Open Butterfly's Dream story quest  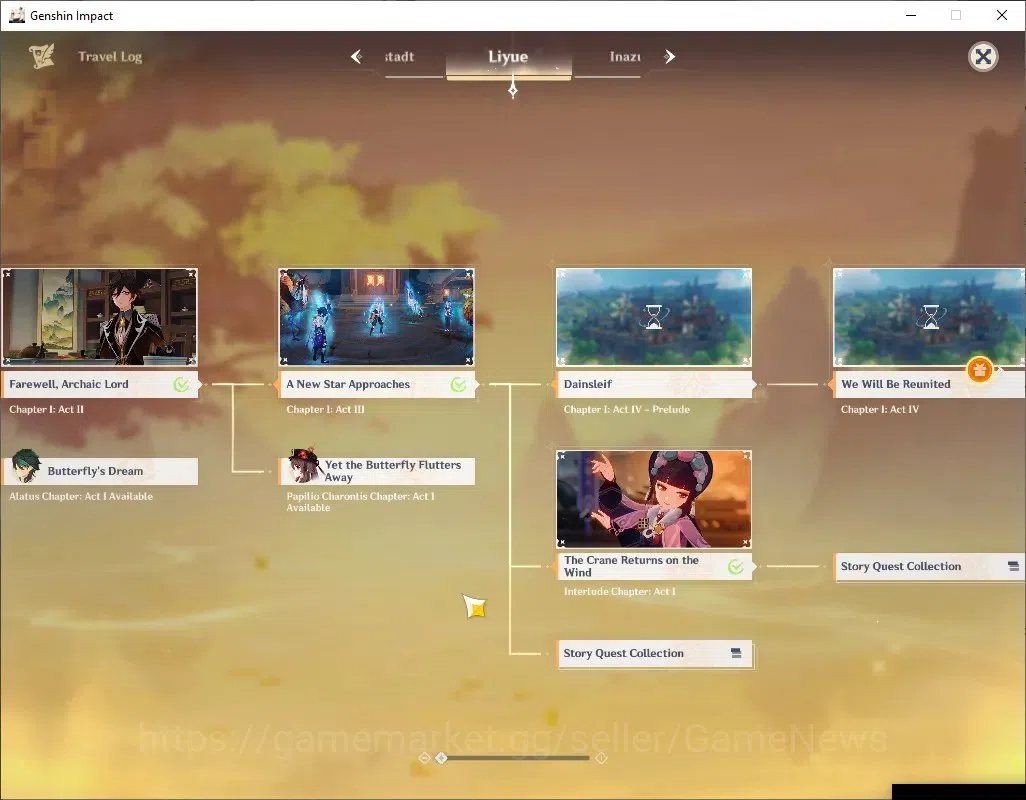click(x=101, y=471)
